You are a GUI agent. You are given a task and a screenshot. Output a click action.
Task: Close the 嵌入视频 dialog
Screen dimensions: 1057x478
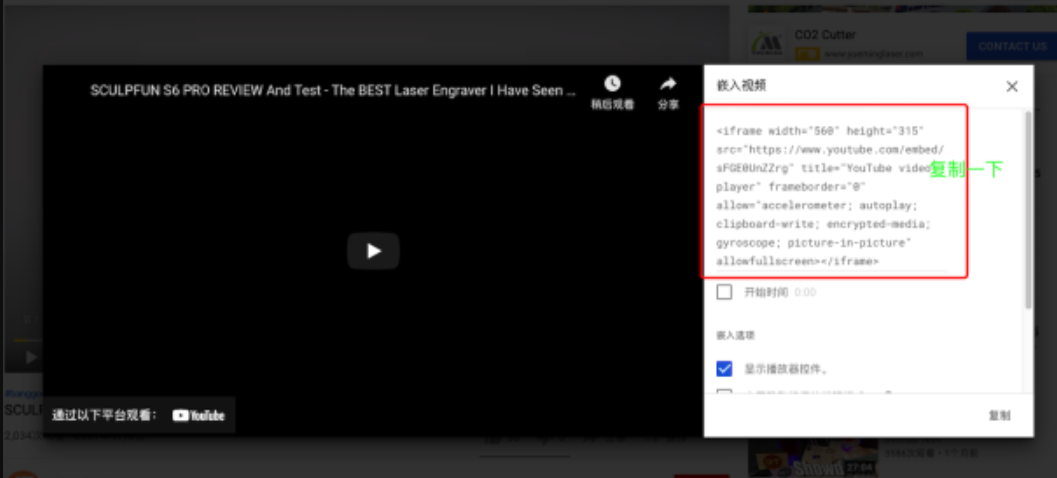(x=1012, y=86)
